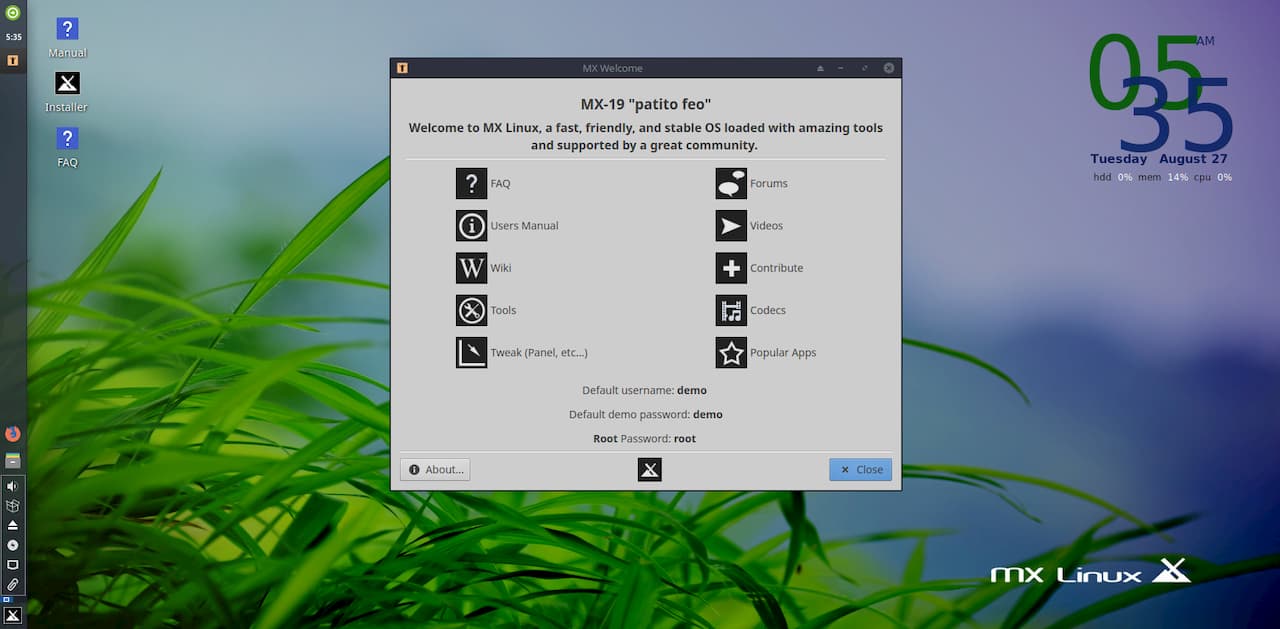Screen dimensions: 1280x629
Task: Click the 'MX-19 "patito feo"' heading
Action: coord(646,104)
